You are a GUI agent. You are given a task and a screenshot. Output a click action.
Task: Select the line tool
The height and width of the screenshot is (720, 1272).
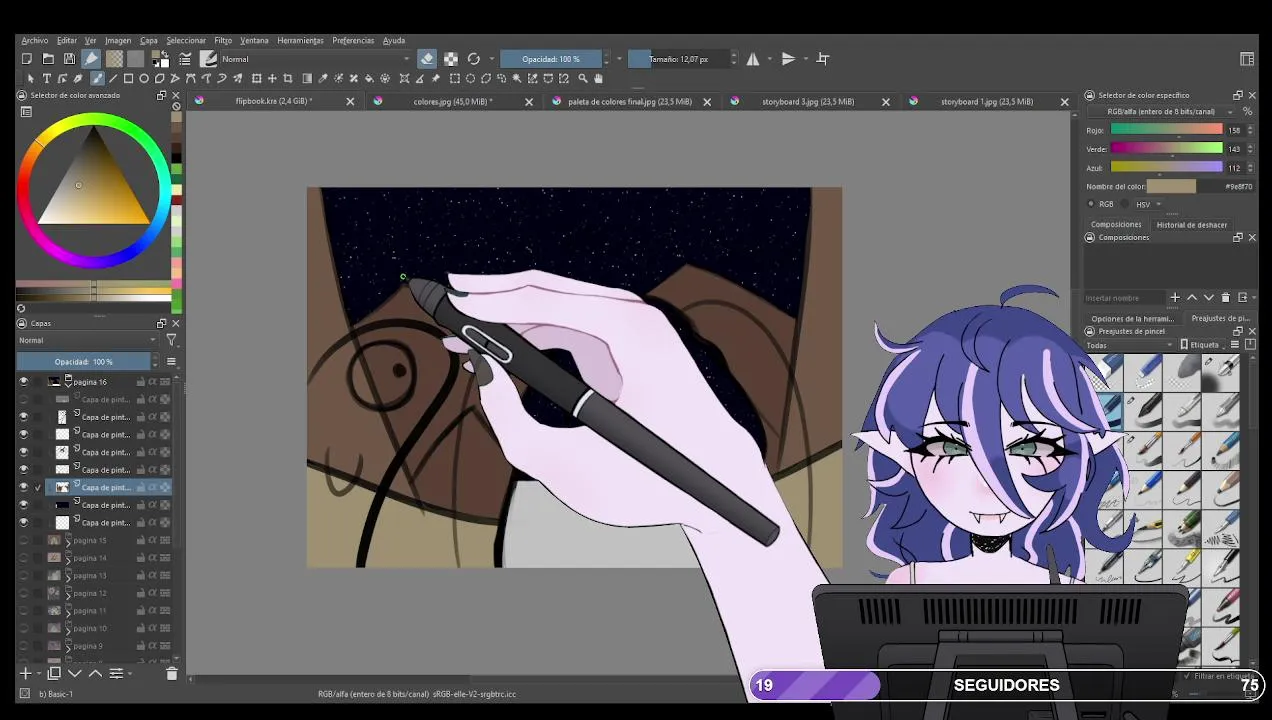113,78
